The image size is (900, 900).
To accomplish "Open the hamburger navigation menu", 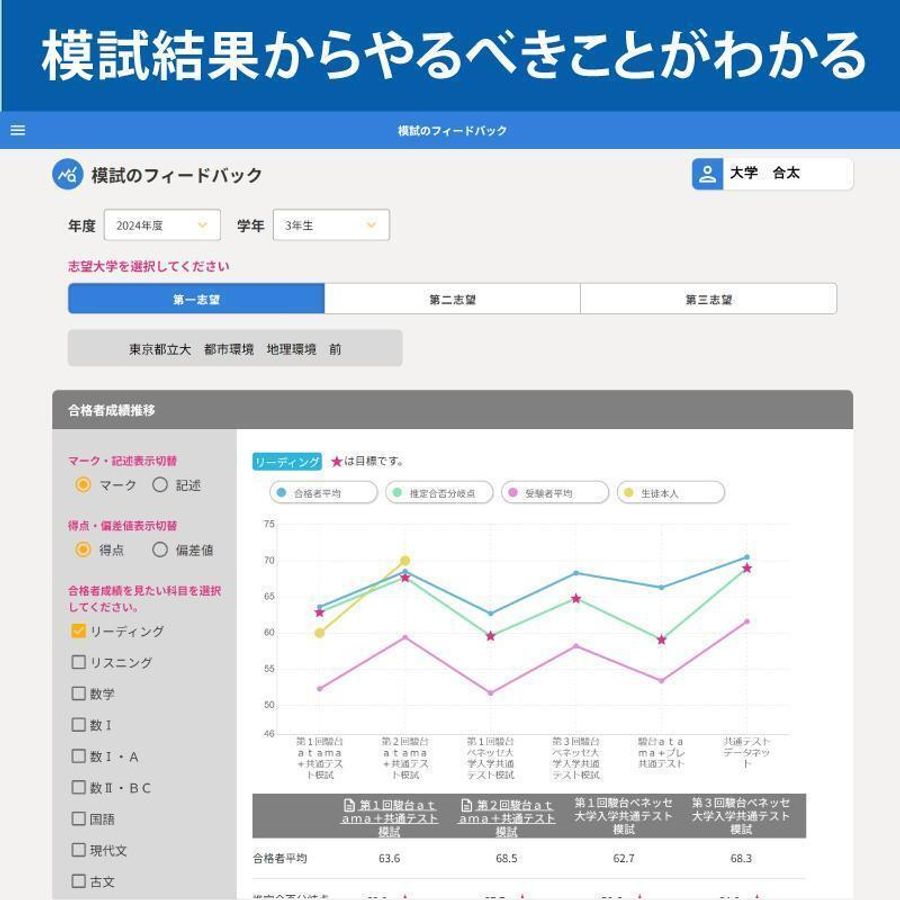I will pyautogui.click(x=16, y=128).
